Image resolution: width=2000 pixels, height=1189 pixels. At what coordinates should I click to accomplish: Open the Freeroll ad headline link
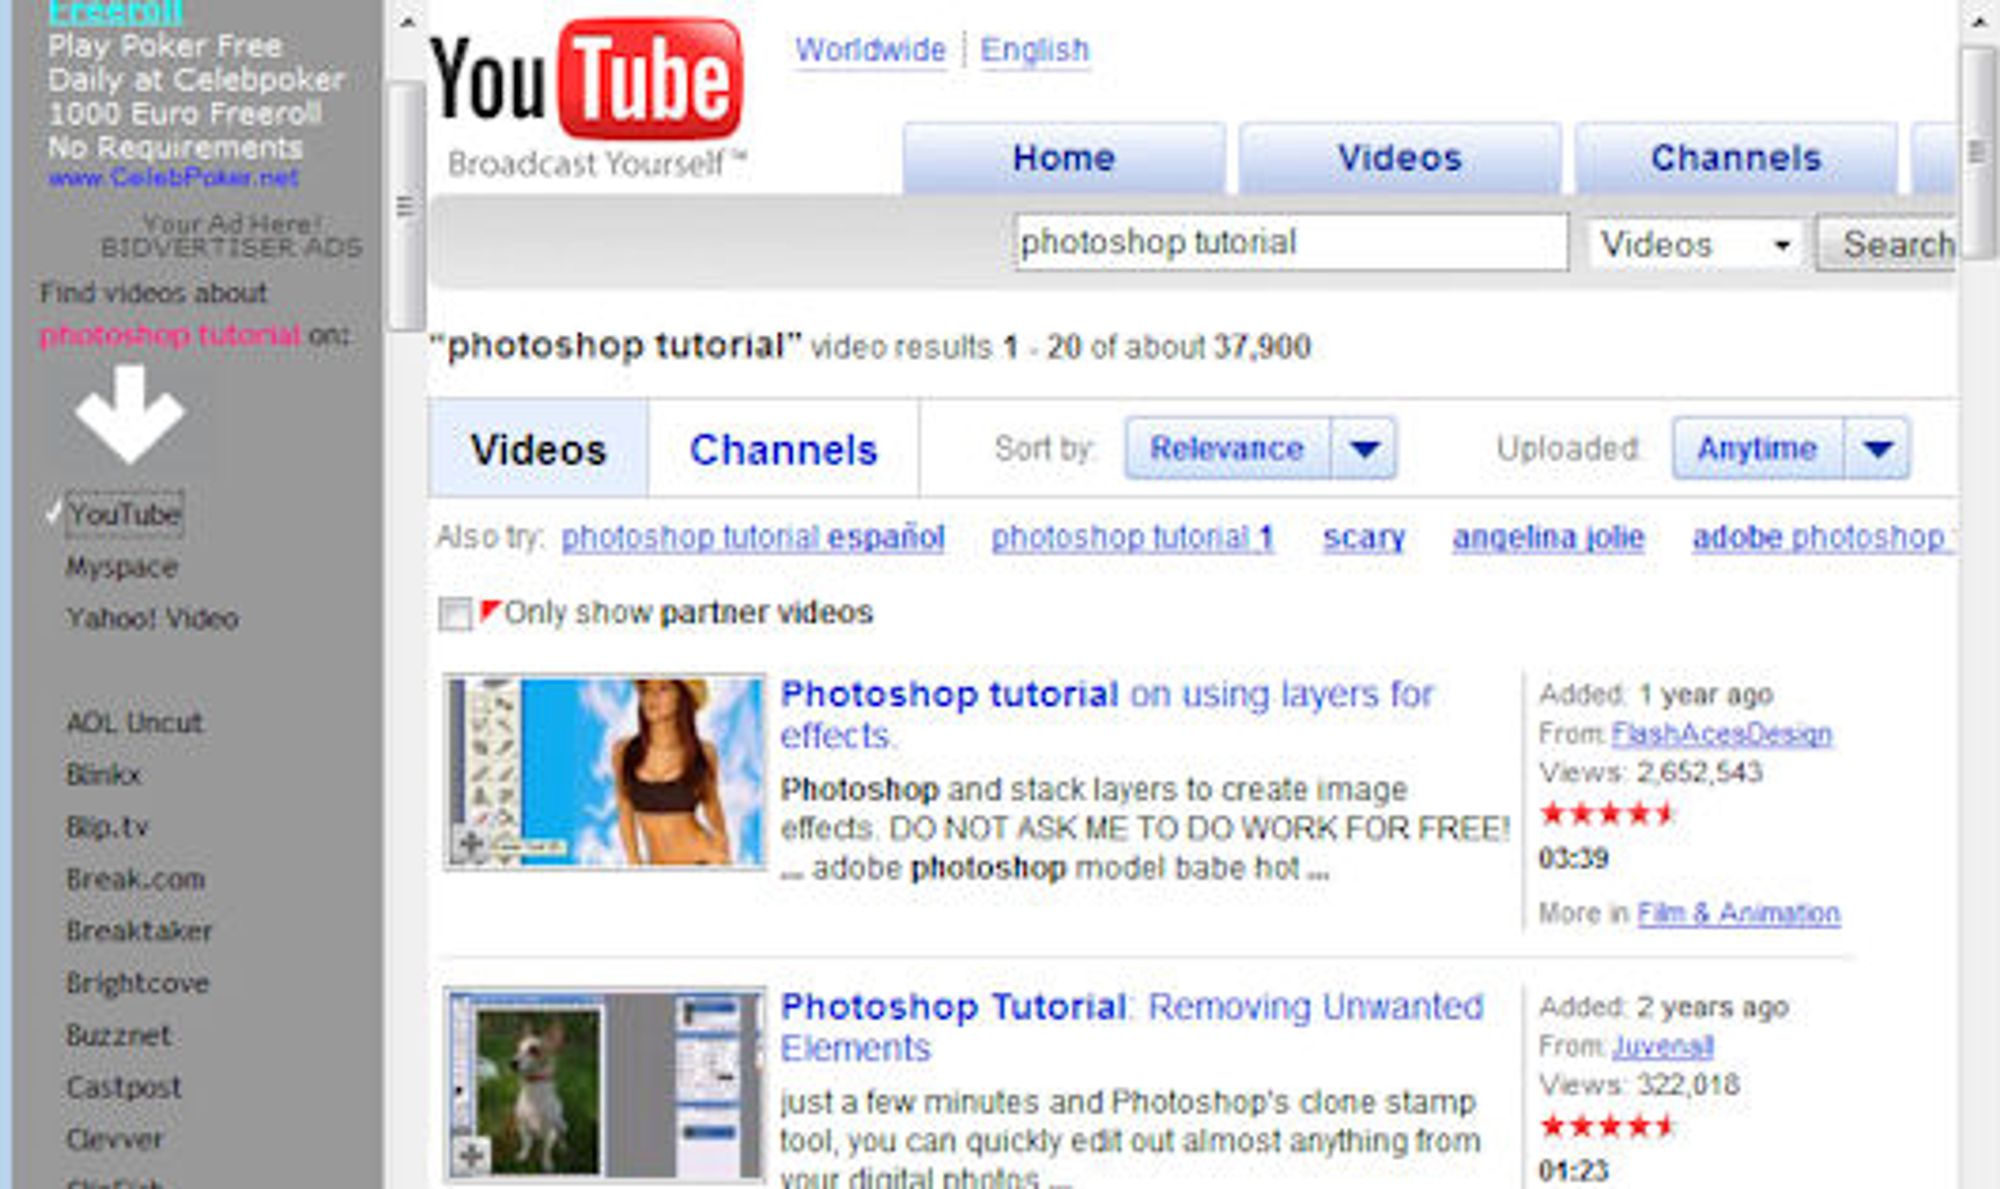click(115, 12)
